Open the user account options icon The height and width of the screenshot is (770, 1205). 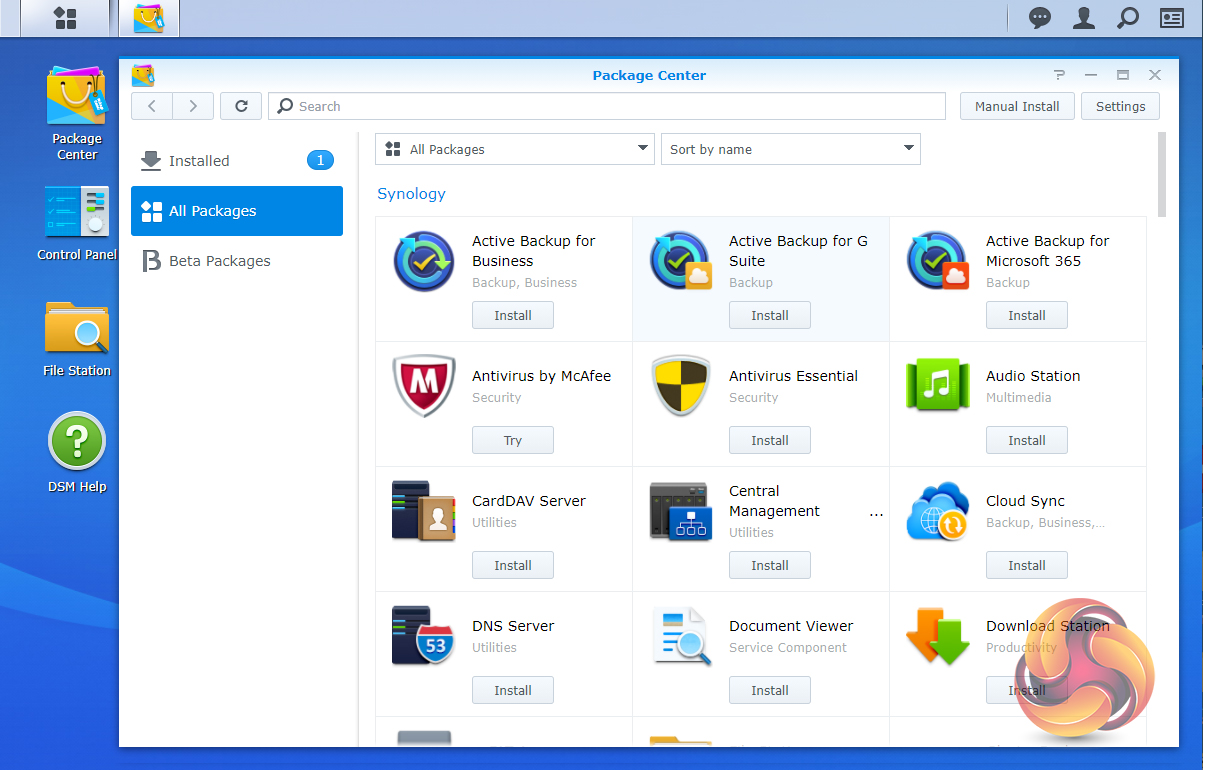tap(1083, 18)
